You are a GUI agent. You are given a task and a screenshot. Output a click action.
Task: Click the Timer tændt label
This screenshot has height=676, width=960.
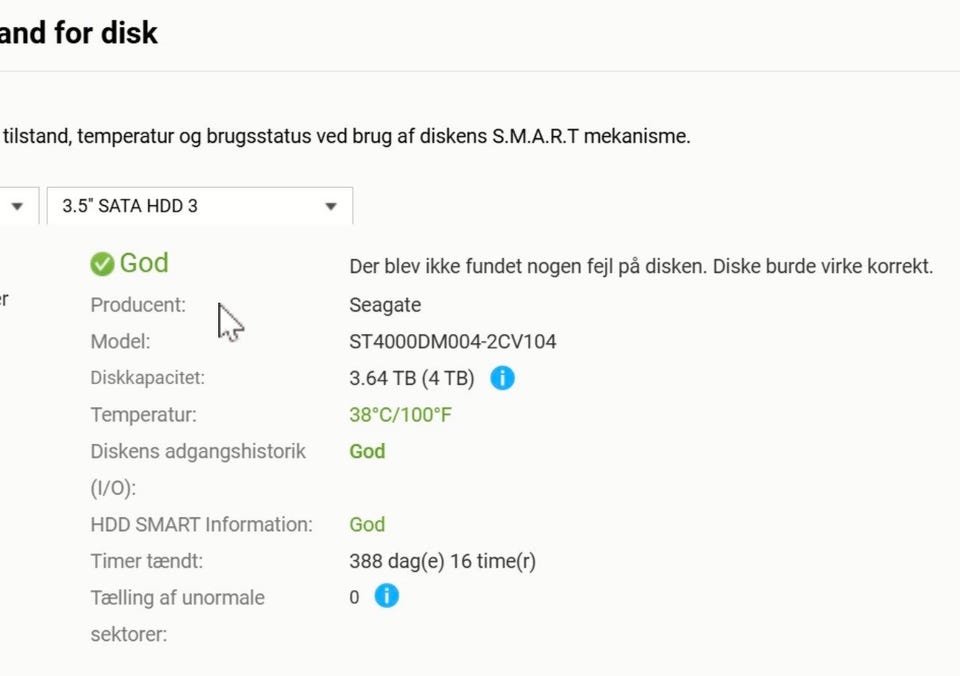pos(146,561)
